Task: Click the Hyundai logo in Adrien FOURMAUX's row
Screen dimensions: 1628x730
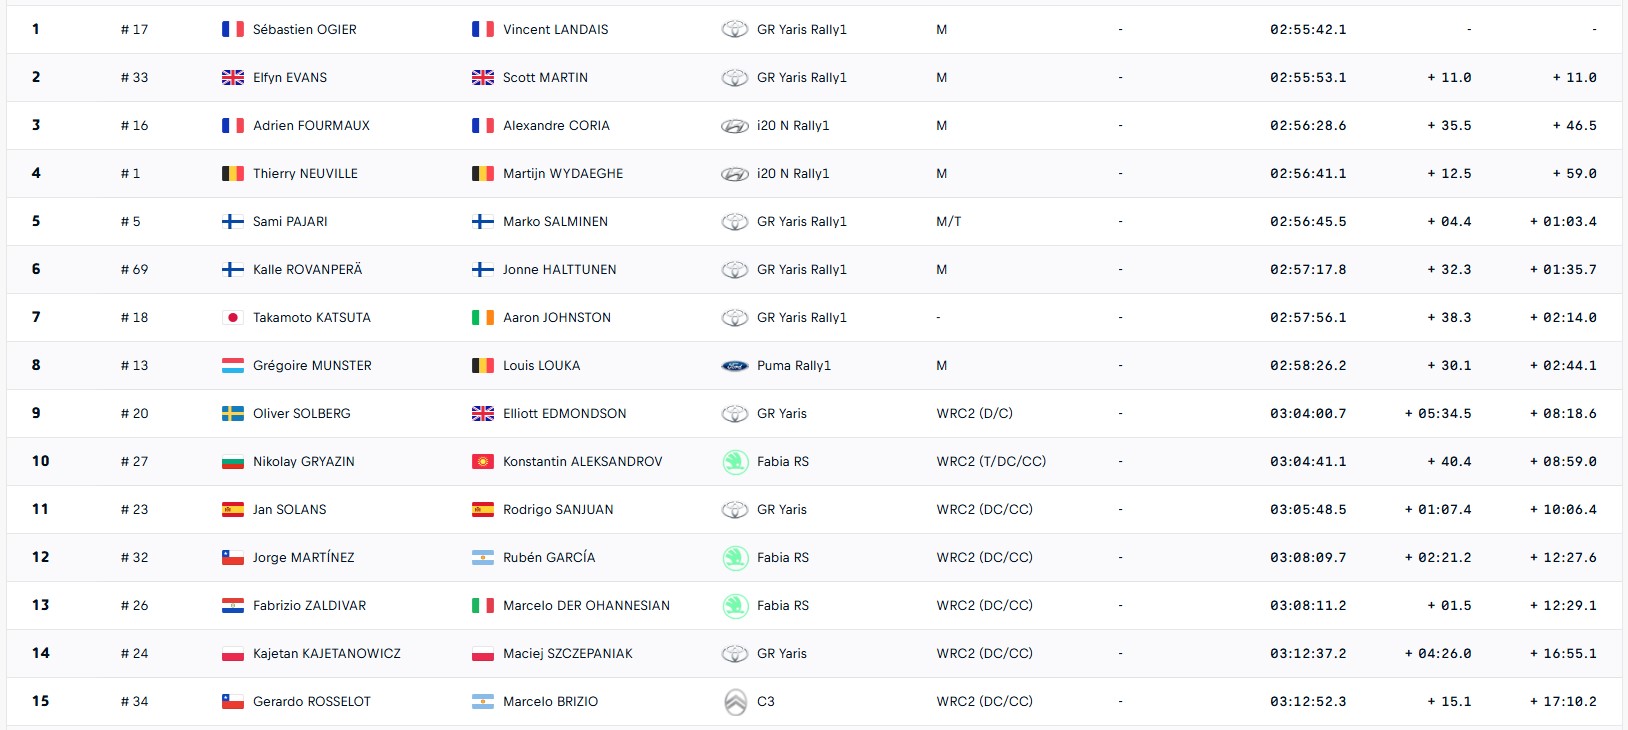Action: coord(735,126)
